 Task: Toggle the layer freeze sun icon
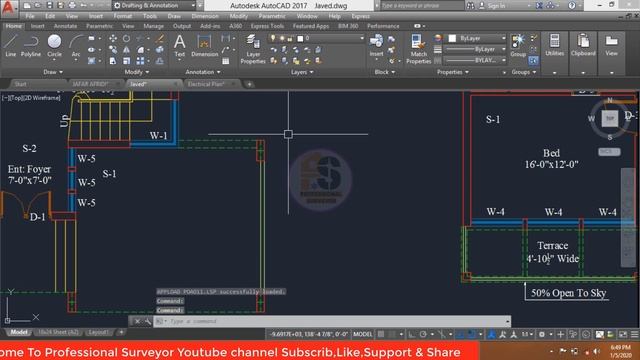[282, 38]
